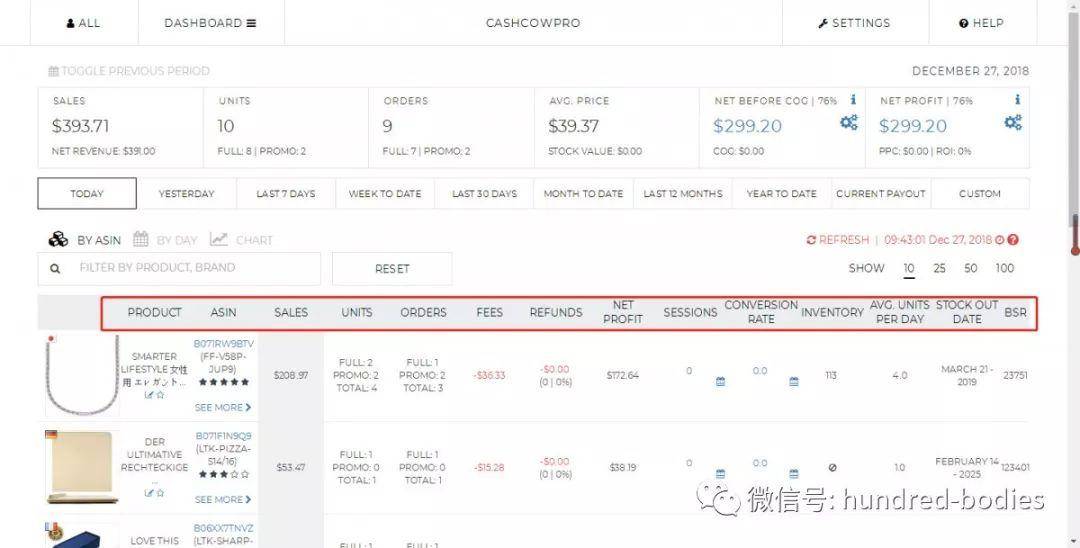Click edit icon under Smarter Lifestyle product
The height and width of the screenshot is (548, 1080).
point(149,395)
